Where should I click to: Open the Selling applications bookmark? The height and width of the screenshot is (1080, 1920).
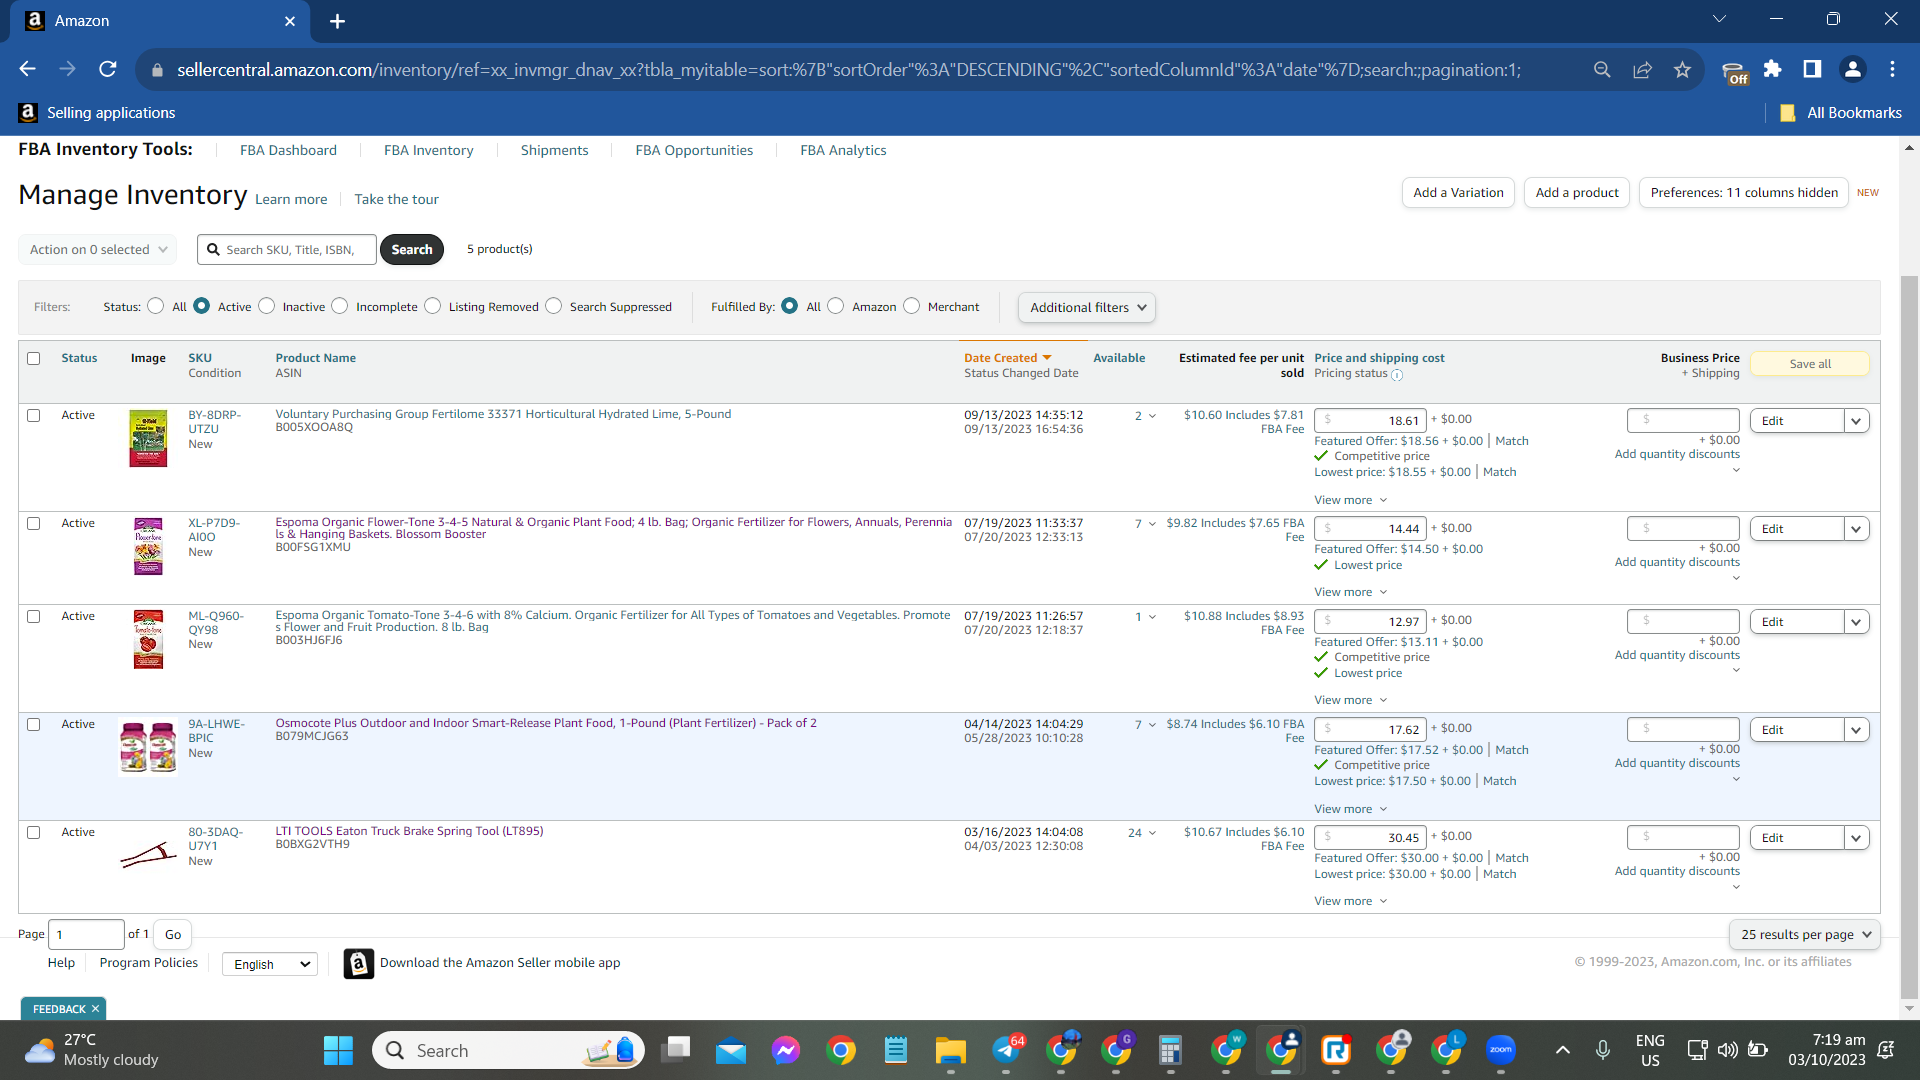pyautogui.click(x=97, y=113)
